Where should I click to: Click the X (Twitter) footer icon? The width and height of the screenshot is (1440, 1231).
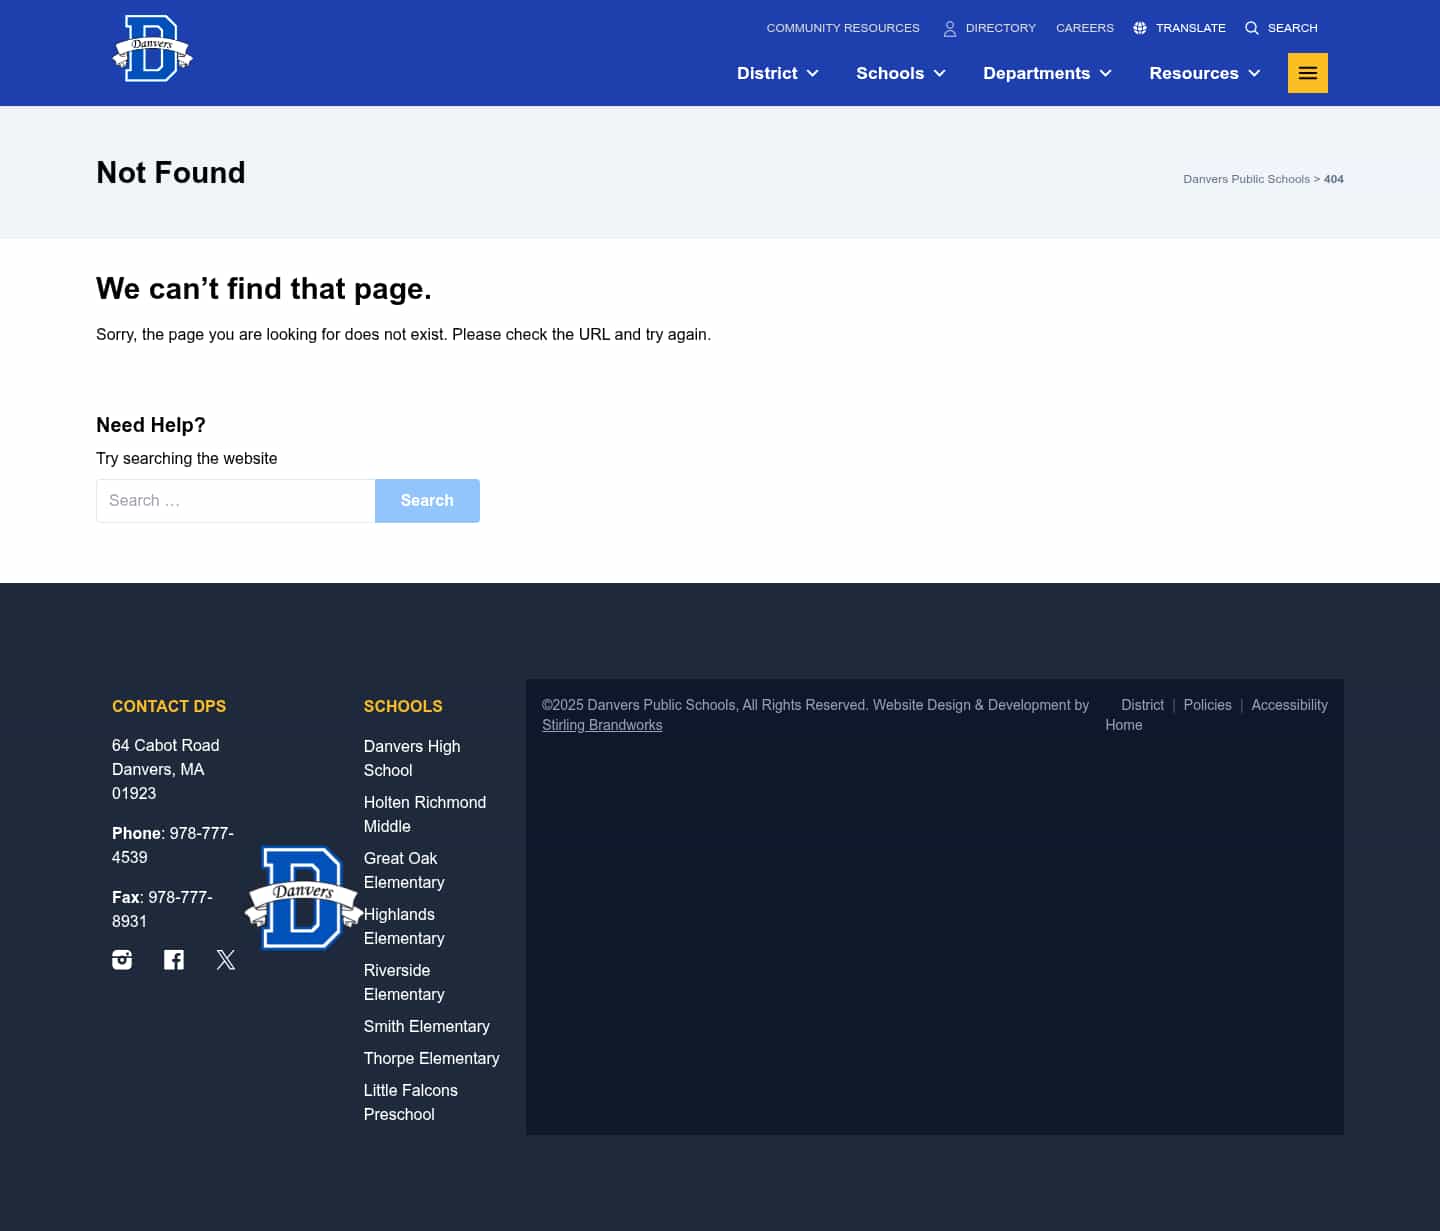225,959
